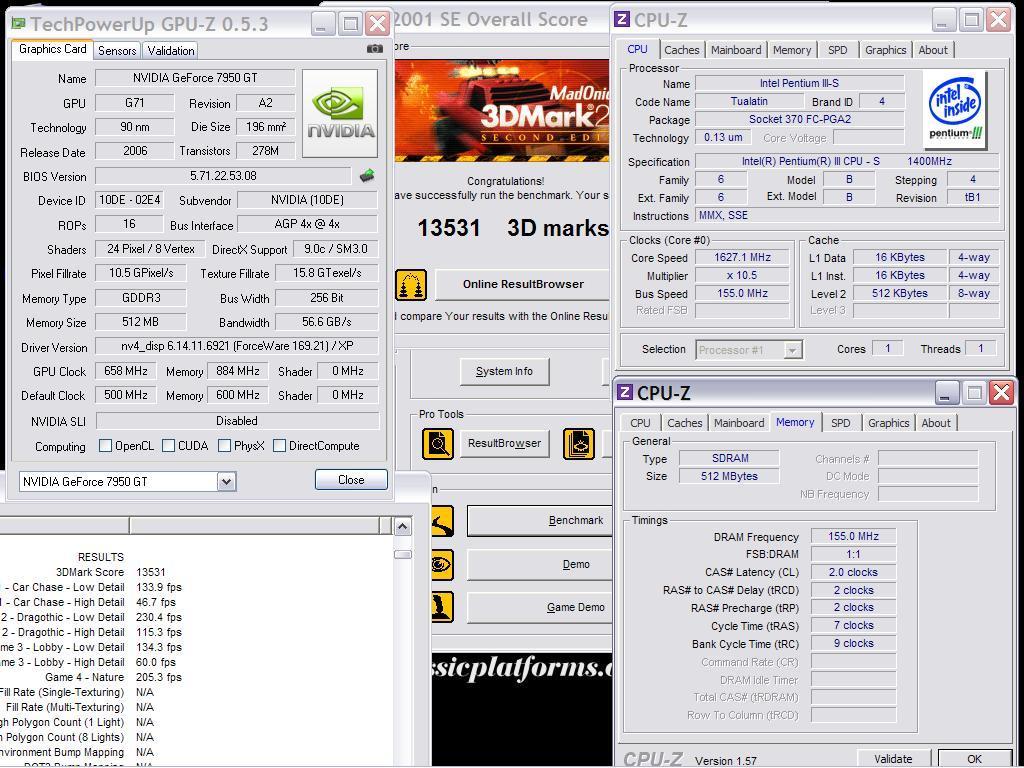Toggle the DirectCompute checkbox
This screenshot has width=1024, height=768.
pos(279,446)
